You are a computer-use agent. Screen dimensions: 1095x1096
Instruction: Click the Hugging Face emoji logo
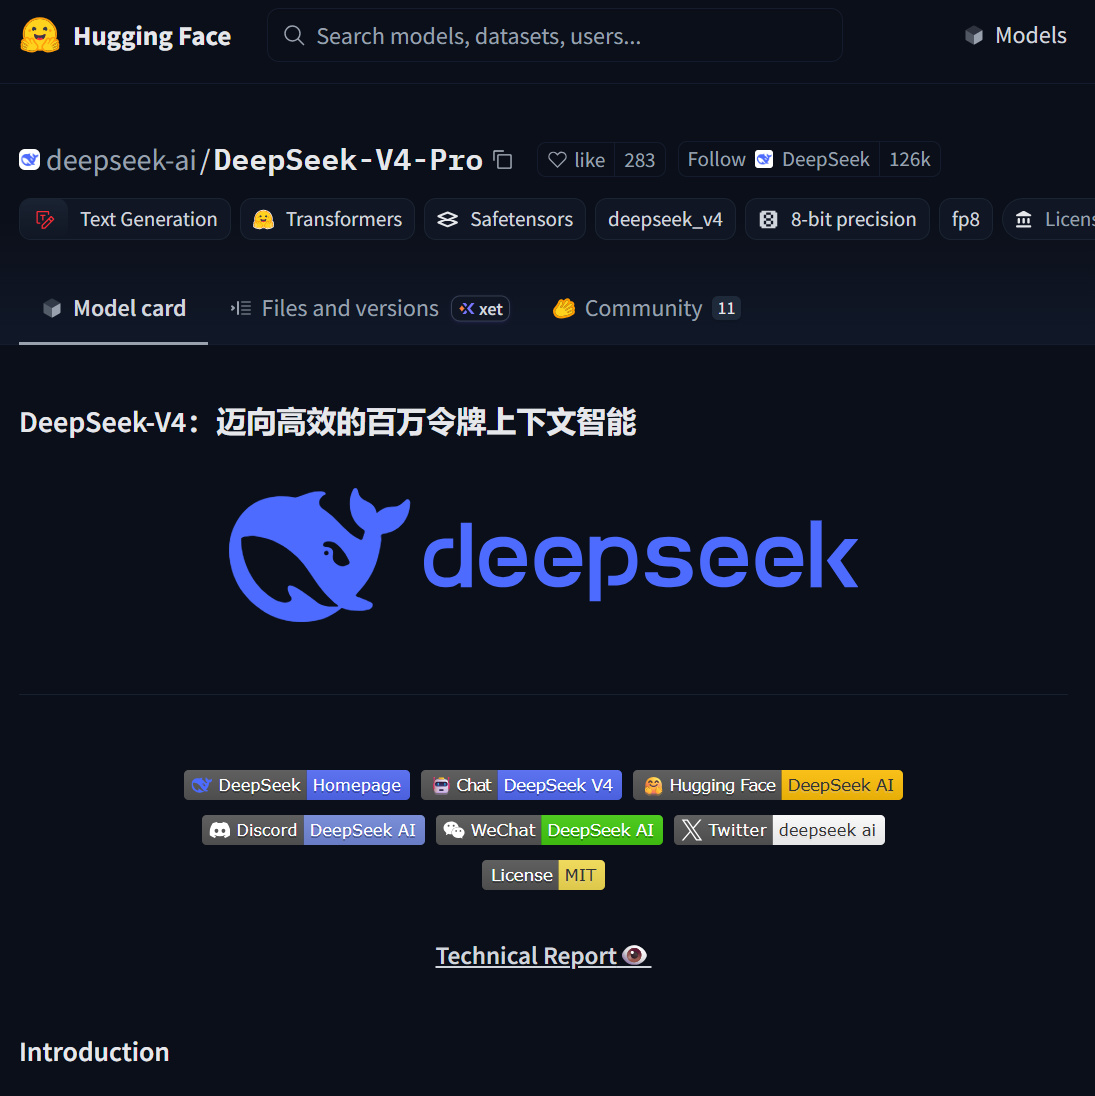point(40,36)
